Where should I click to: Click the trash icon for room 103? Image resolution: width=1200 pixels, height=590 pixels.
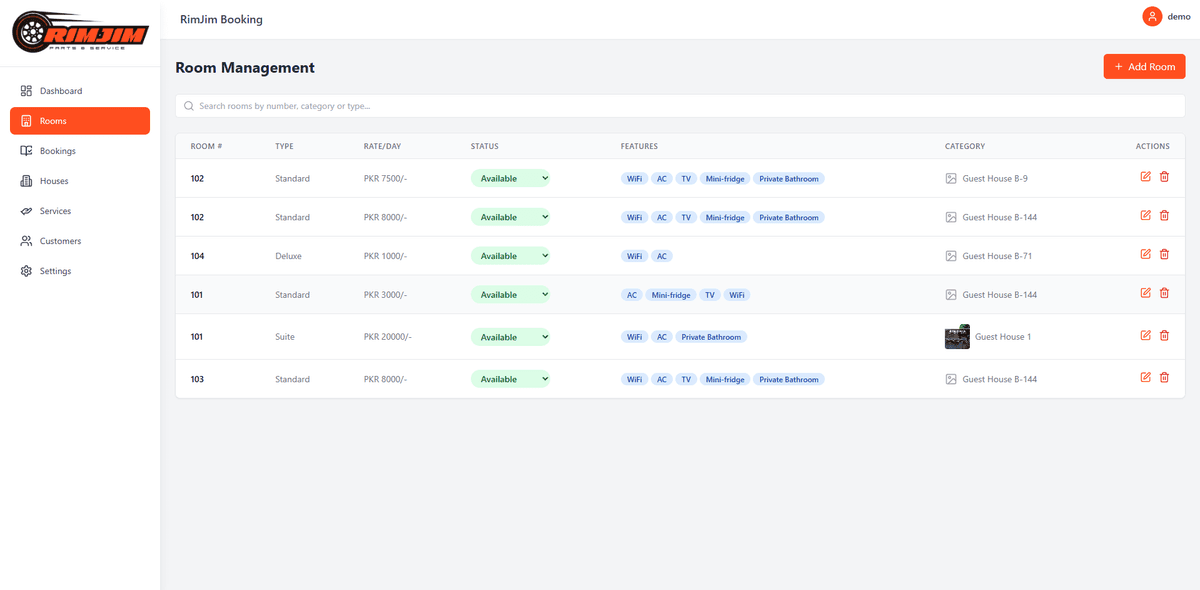(x=1164, y=377)
